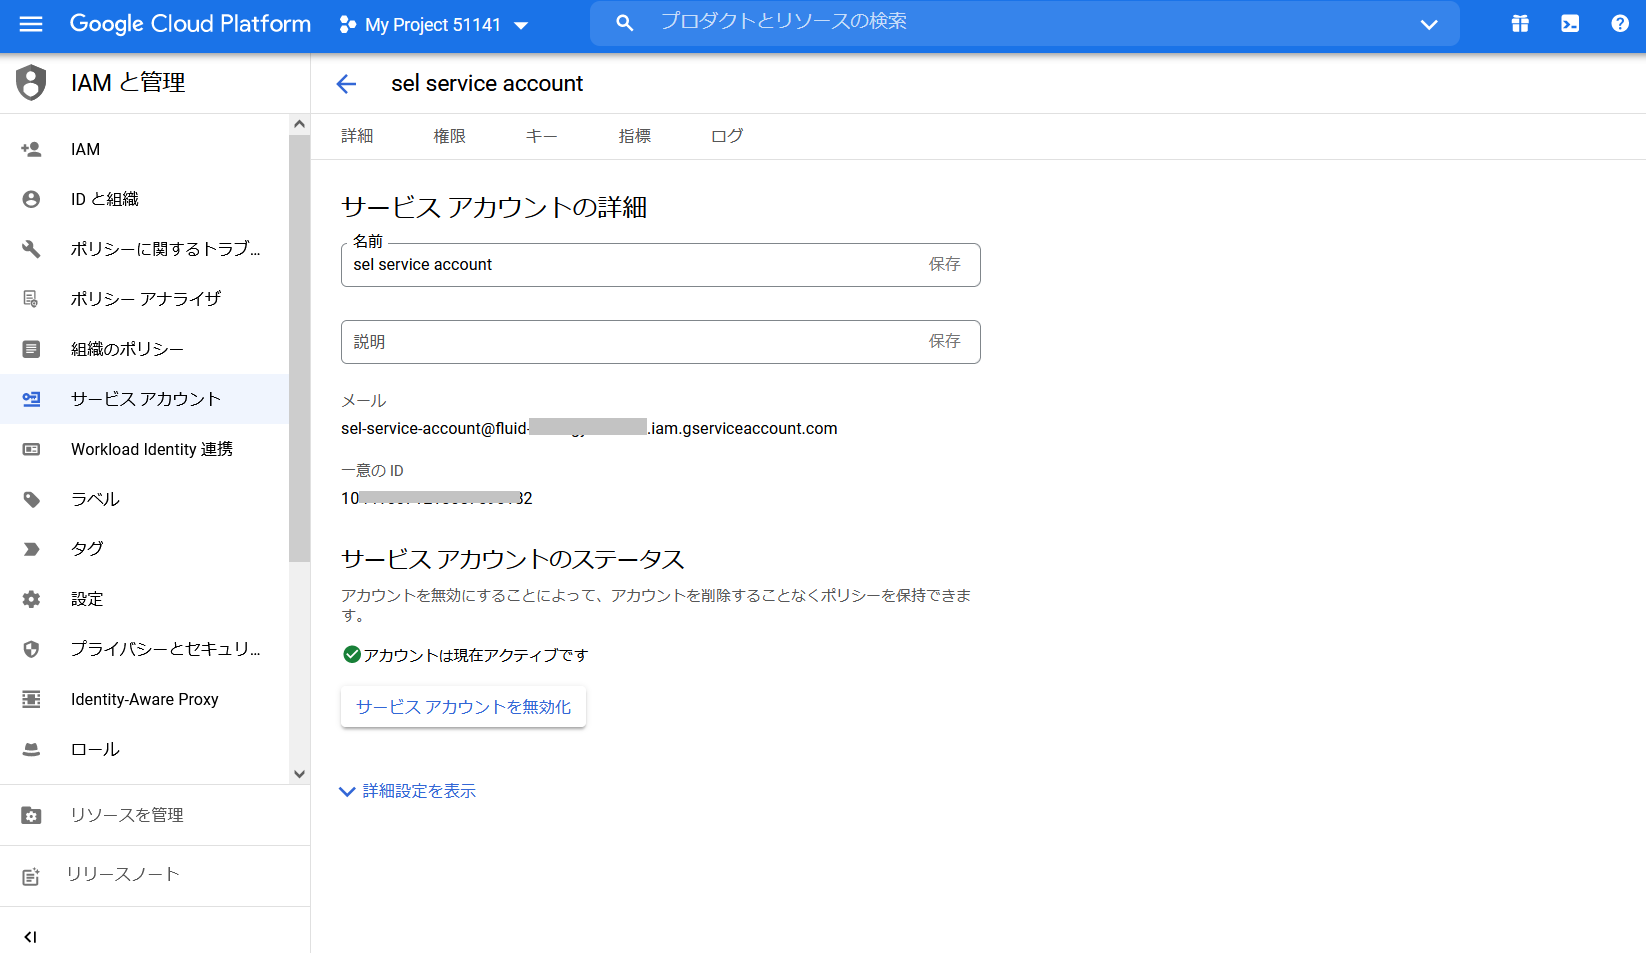Click the sidebar vertical scrollbar thumb

coord(299,348)
